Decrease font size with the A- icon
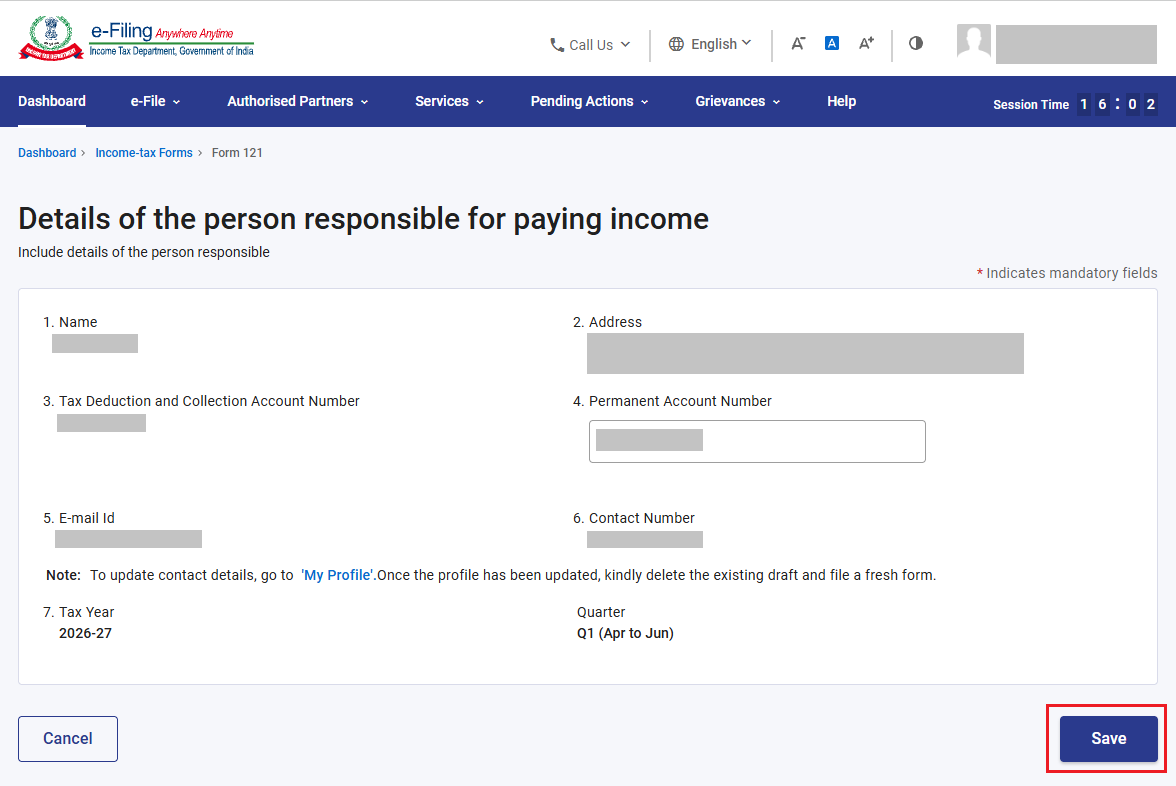This screenshot has height=786, width=1176. (x=798, y=44)
